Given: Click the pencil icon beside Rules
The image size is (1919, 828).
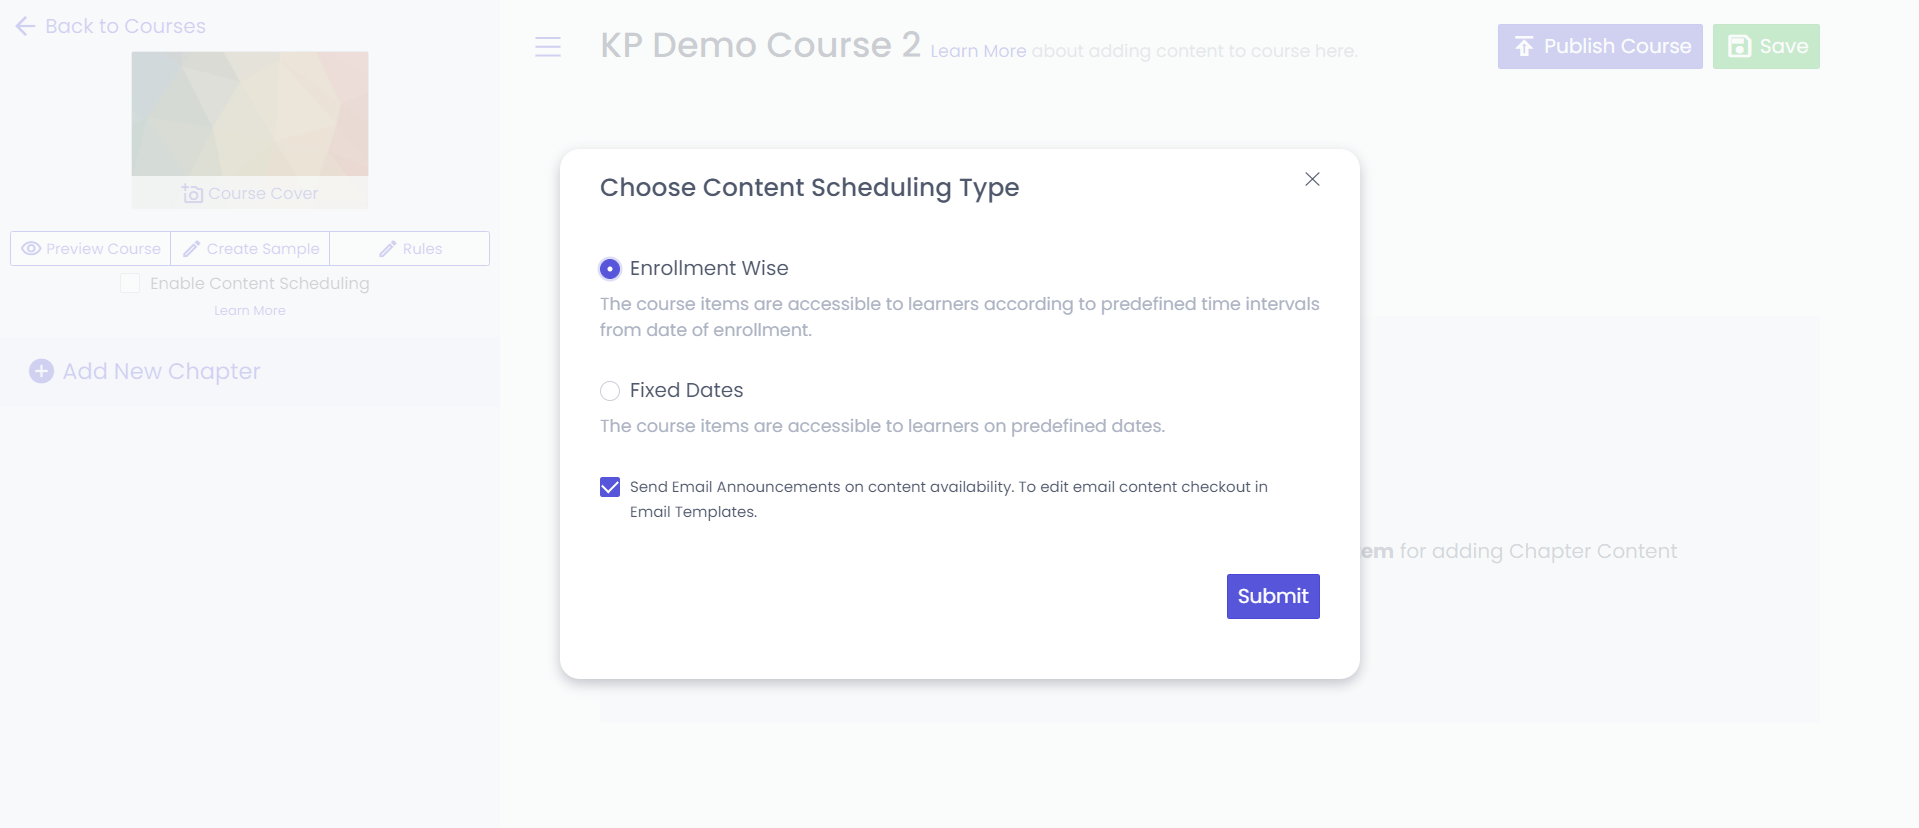Looking at the screenshot, I should coord(387,249).
